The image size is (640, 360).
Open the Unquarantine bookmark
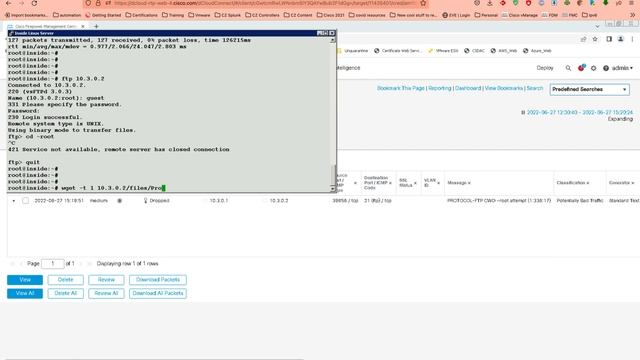(353, 51)
